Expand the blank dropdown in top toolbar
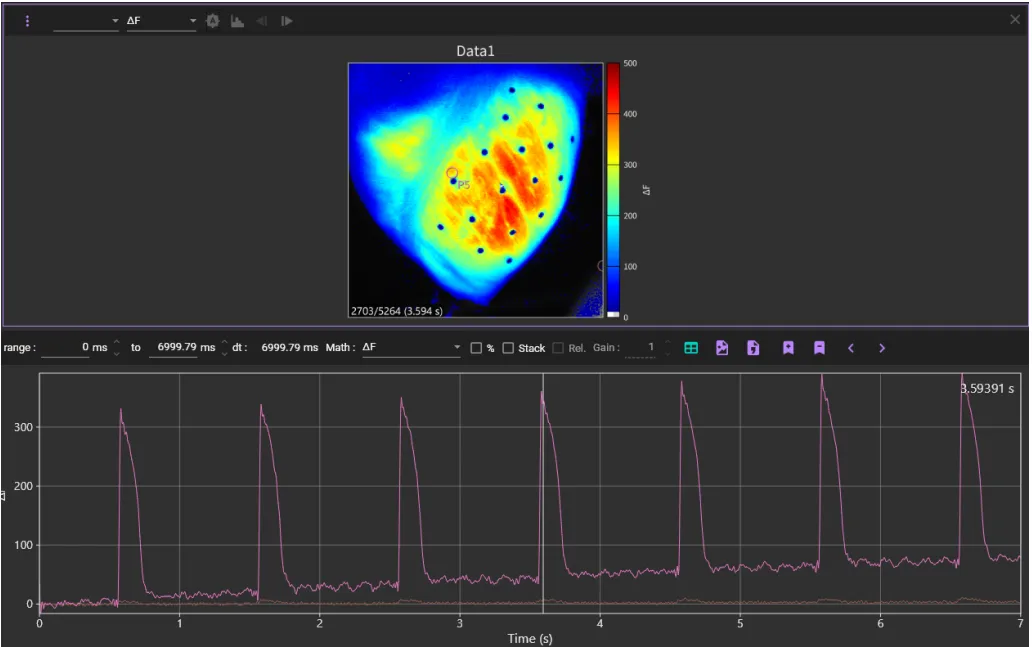Image resolution: width=1032 pixels, height=647 pixels. click(86, 21)
